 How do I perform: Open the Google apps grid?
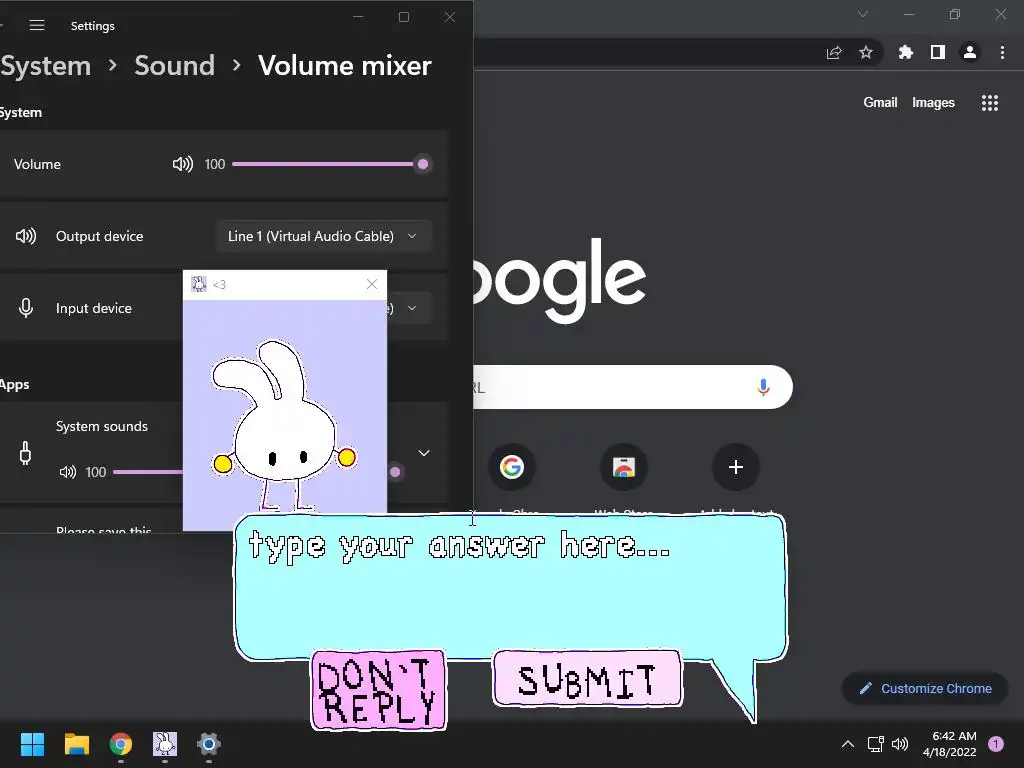pos(990,103)
